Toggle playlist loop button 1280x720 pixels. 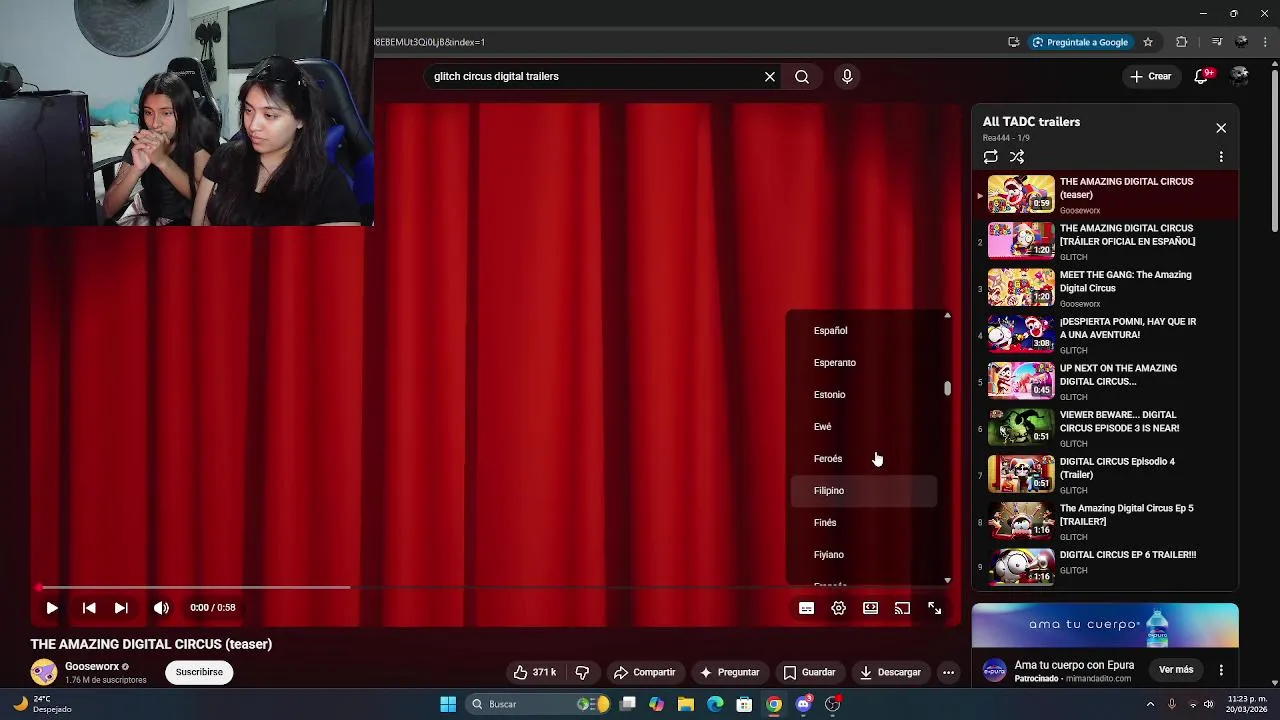tap(990, 157)
